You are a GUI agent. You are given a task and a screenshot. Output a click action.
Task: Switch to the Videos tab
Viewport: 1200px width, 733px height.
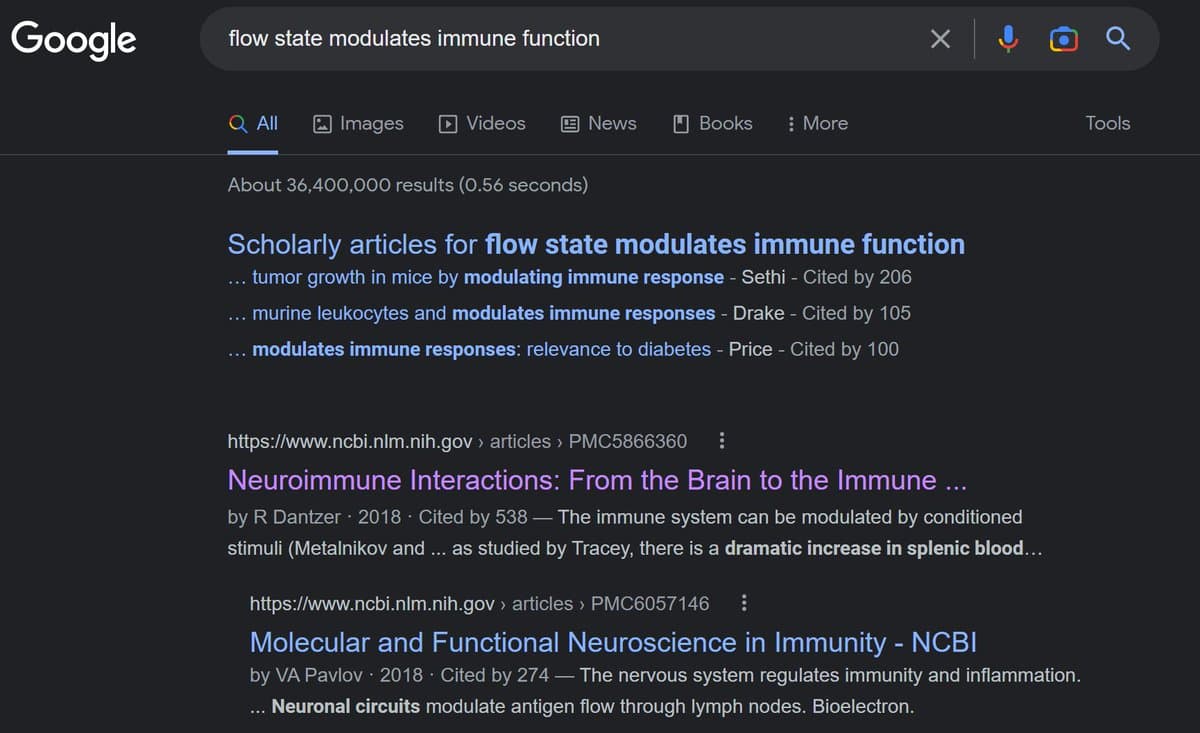(482, 123)
